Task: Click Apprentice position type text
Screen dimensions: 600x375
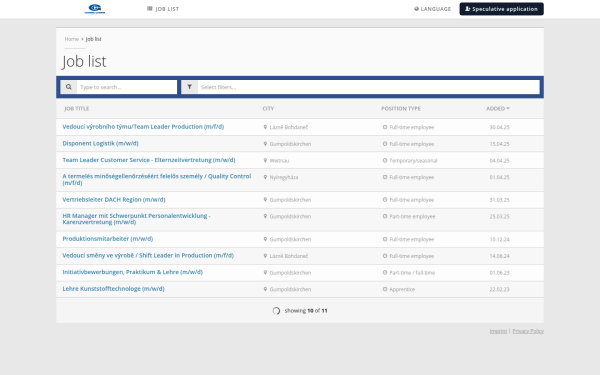Action: click(x=402, y=289)
